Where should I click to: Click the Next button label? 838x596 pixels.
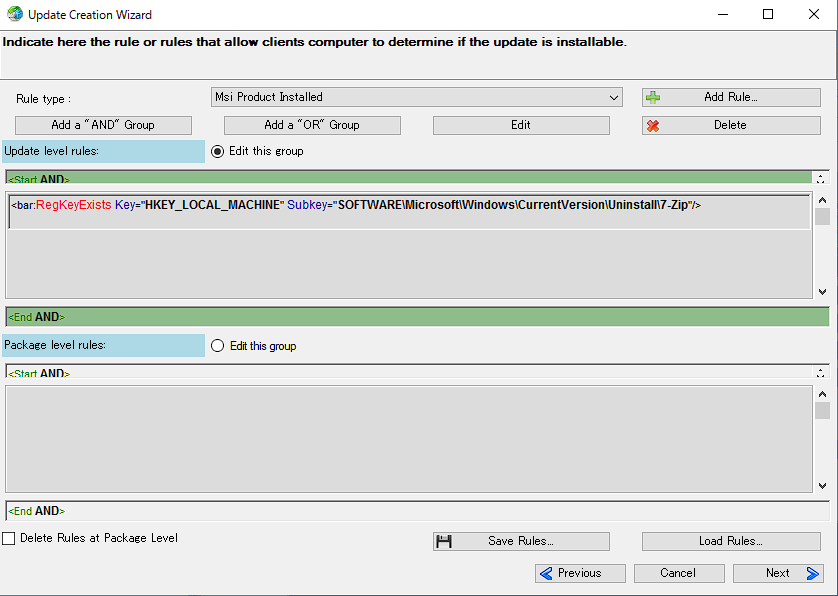pyautogui.click(x=777, y=573)
